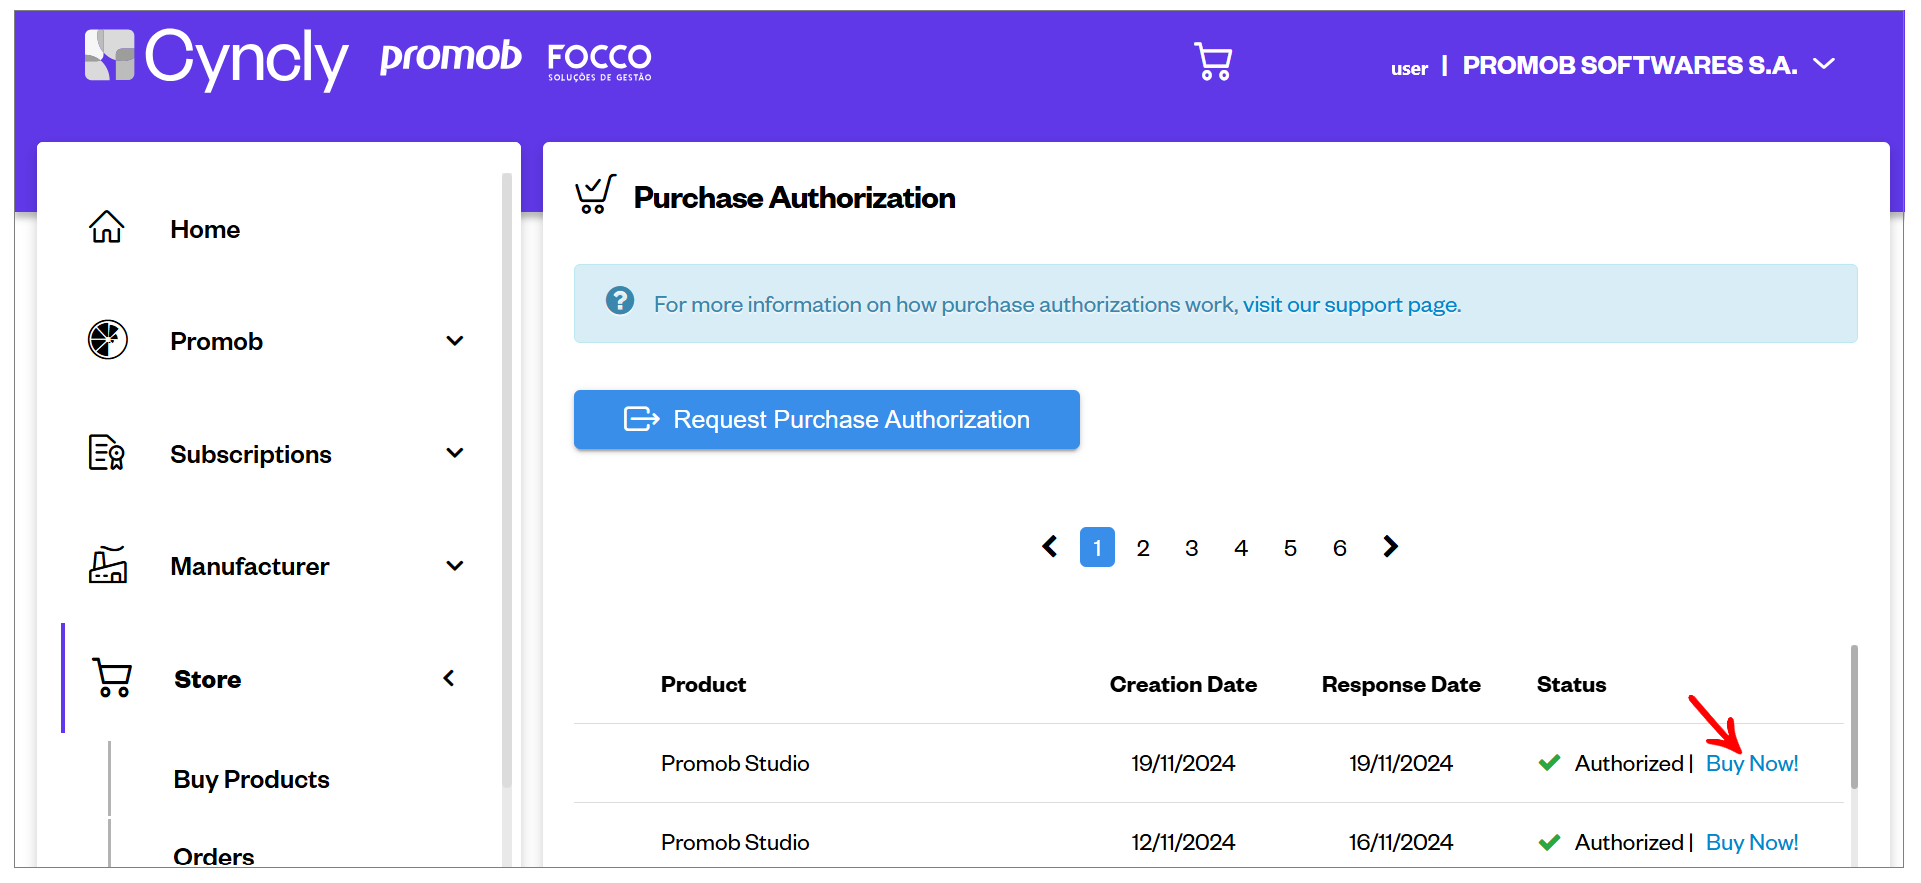Viewport: 1921px width, 883px height.
Task: Click the Product column header
Action: [x=703, y=684]
